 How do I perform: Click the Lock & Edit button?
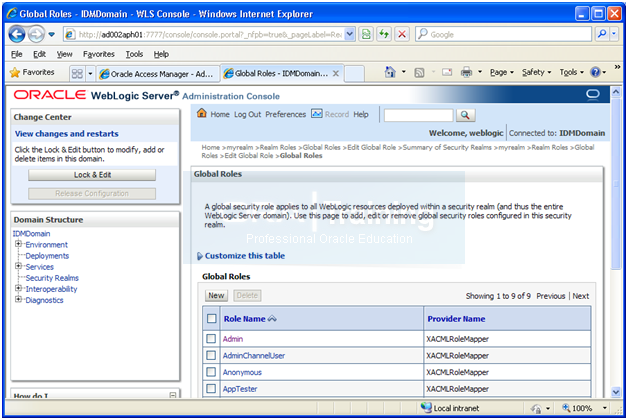(92, 175)
